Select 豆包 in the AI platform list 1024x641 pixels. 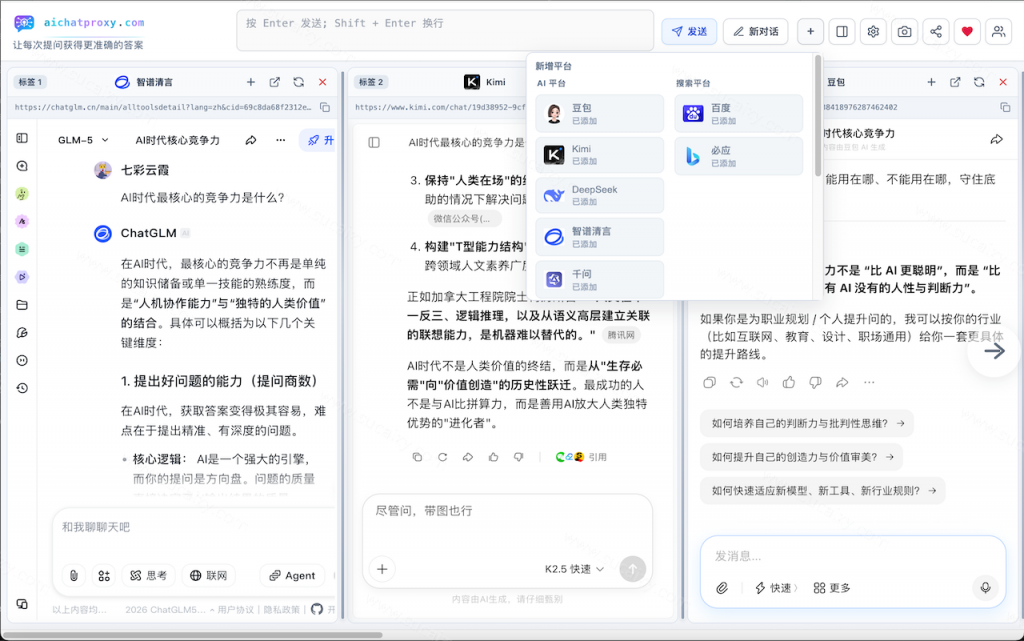click(600, 114)
